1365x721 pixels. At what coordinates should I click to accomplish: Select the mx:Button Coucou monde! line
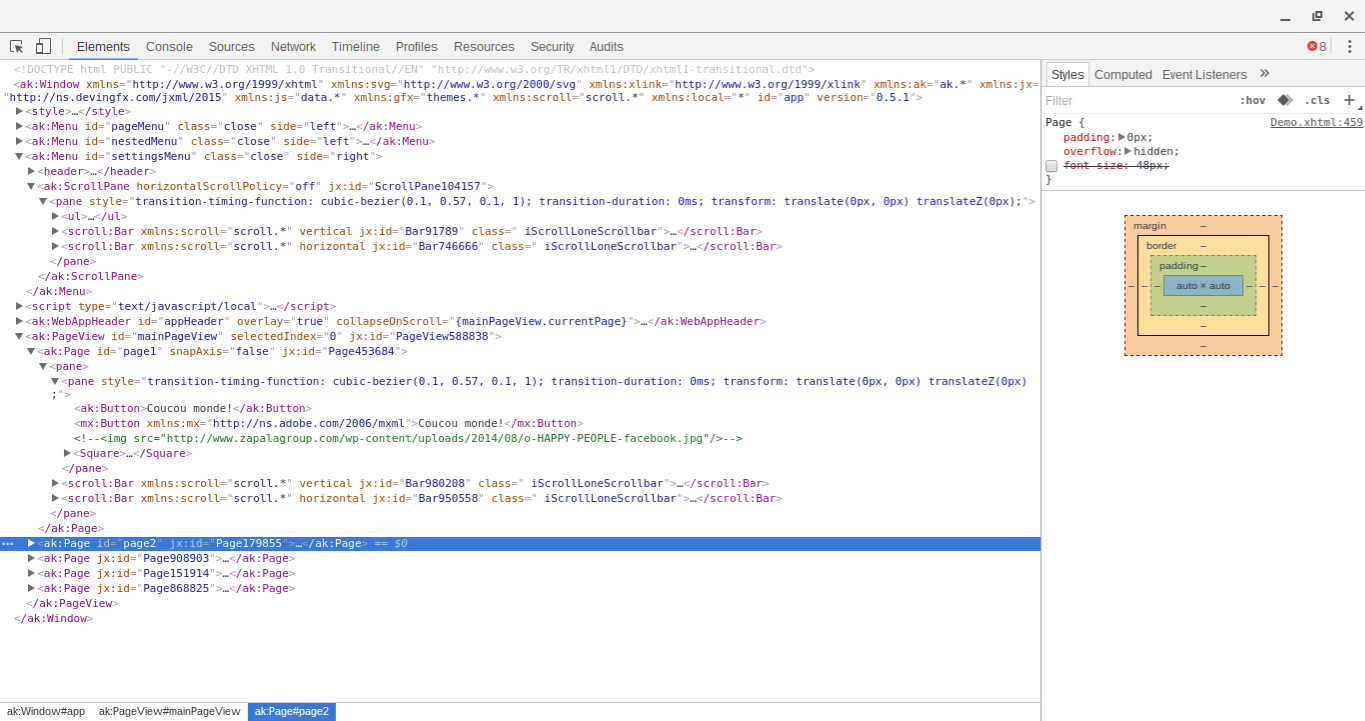click(x=328, y=423)
